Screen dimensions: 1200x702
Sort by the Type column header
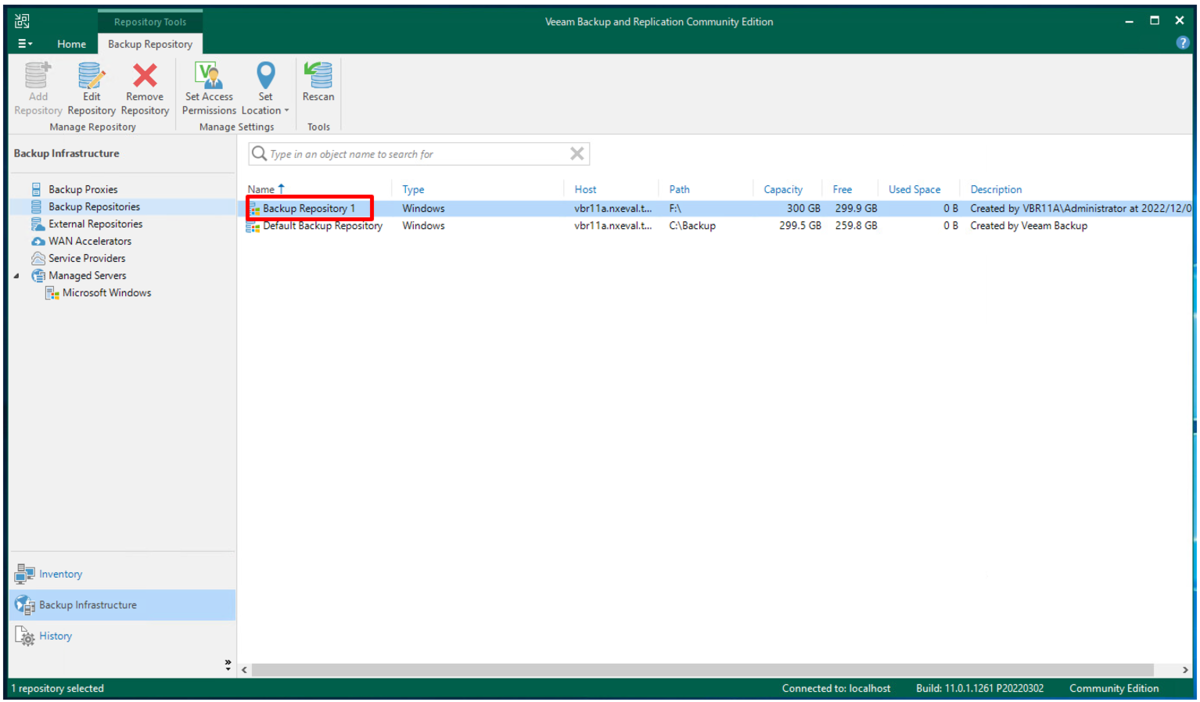pyautogui.click(x=413, y=189)
